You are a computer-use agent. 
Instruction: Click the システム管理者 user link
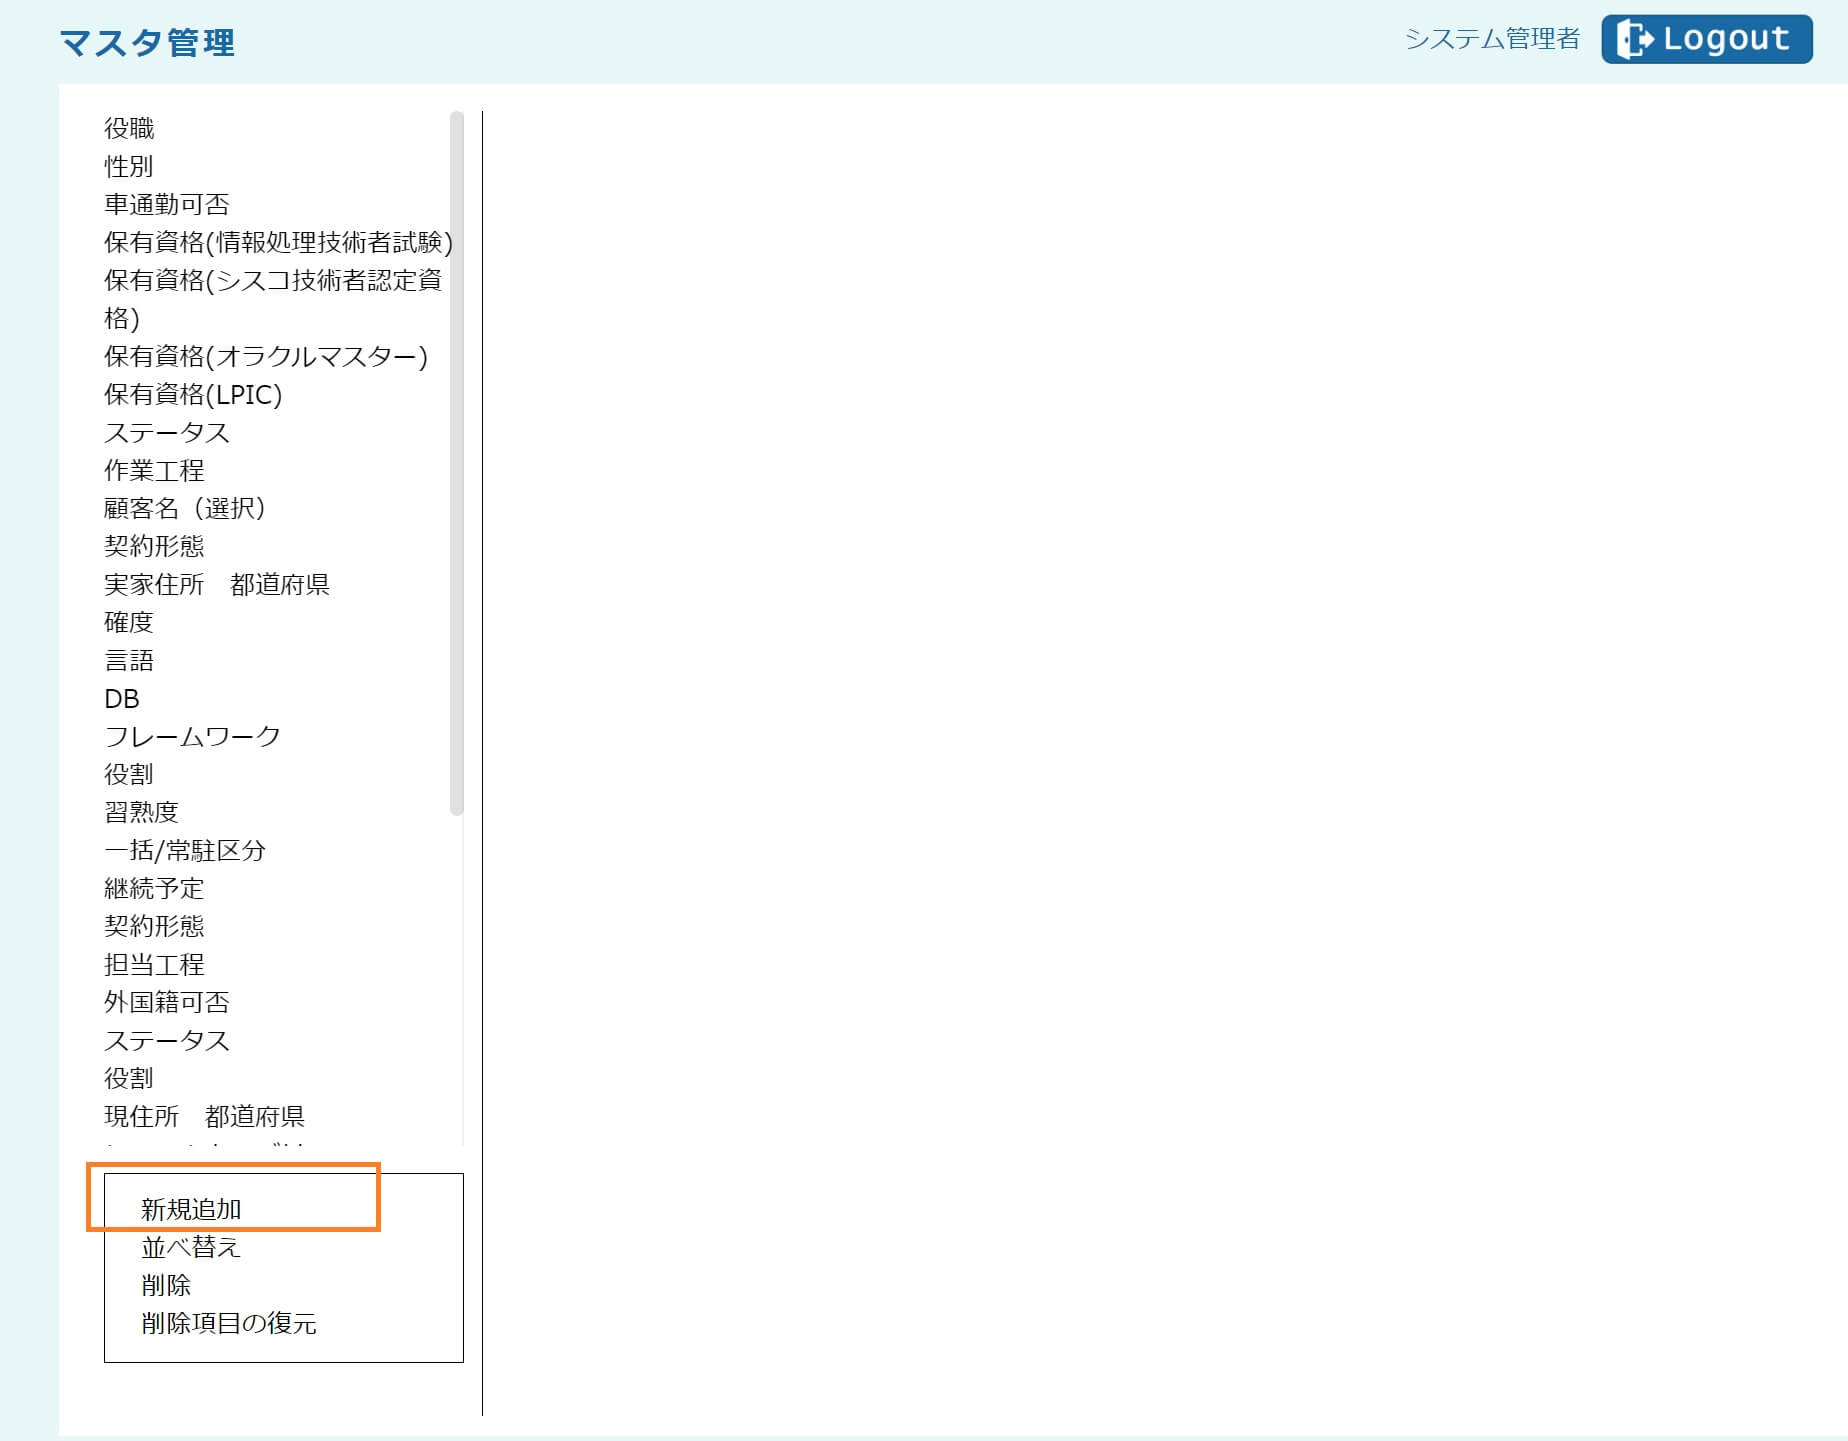tap(1491, 39)
